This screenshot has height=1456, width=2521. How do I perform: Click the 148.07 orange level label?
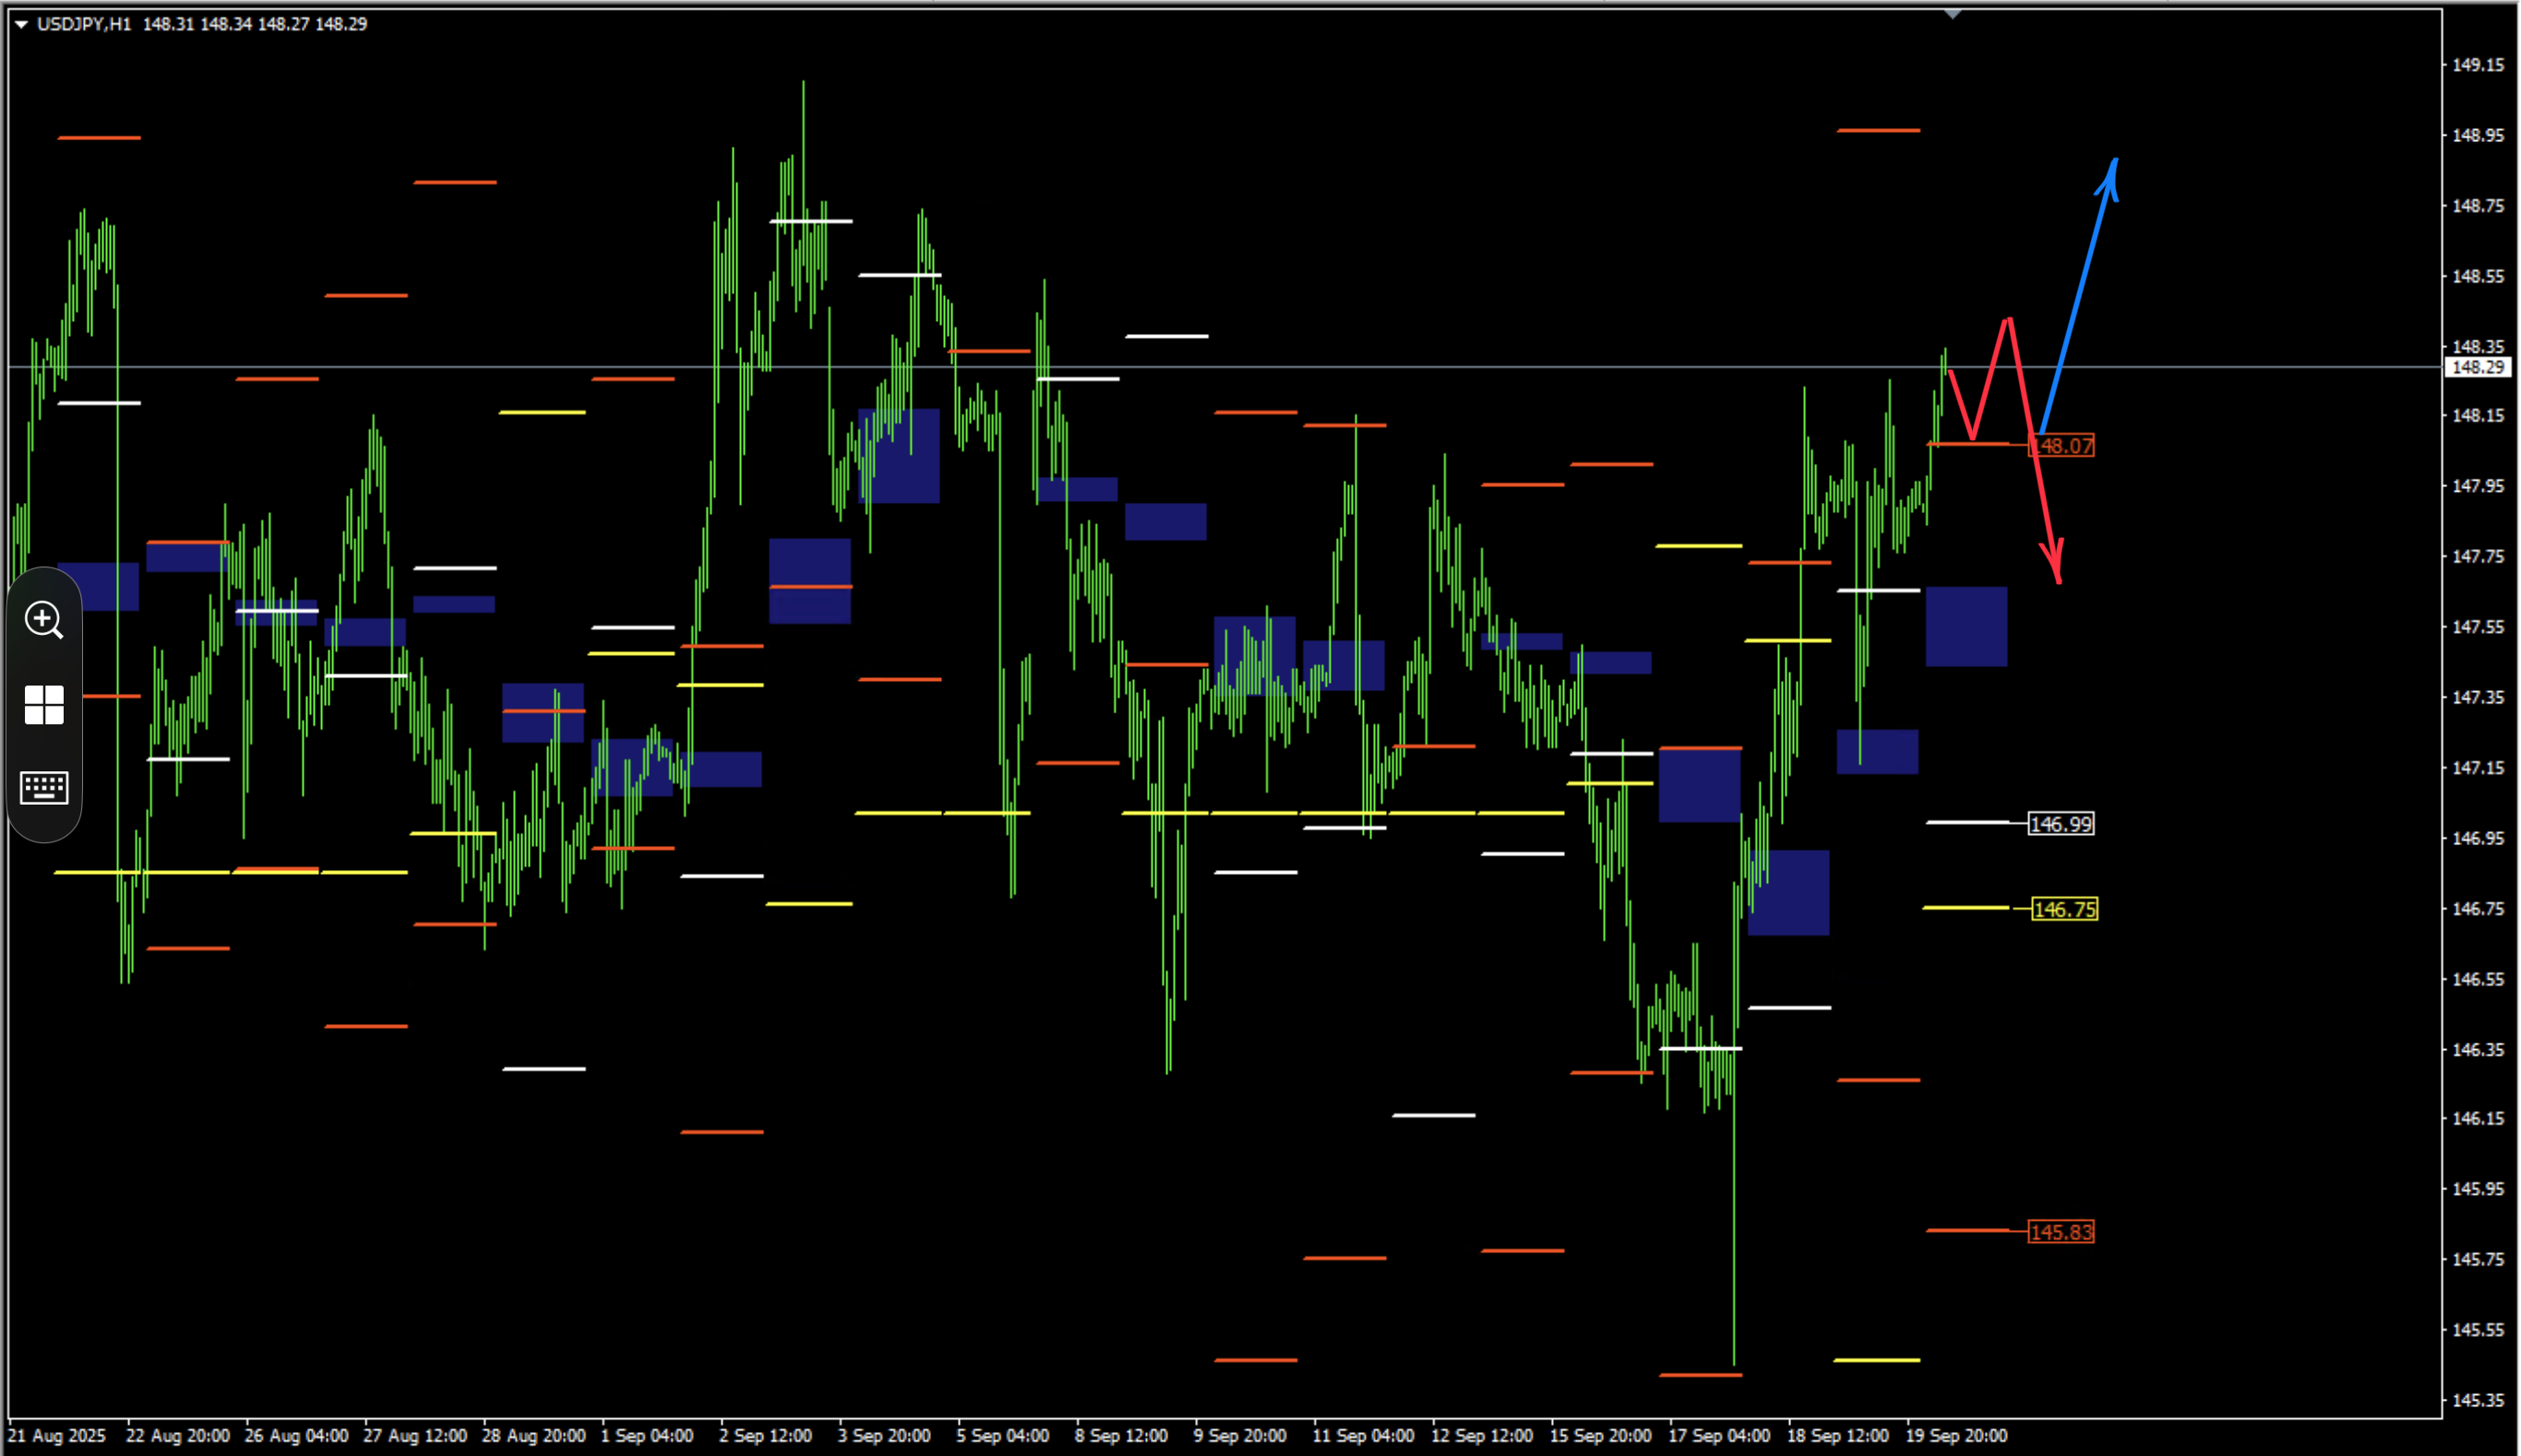2062,446
